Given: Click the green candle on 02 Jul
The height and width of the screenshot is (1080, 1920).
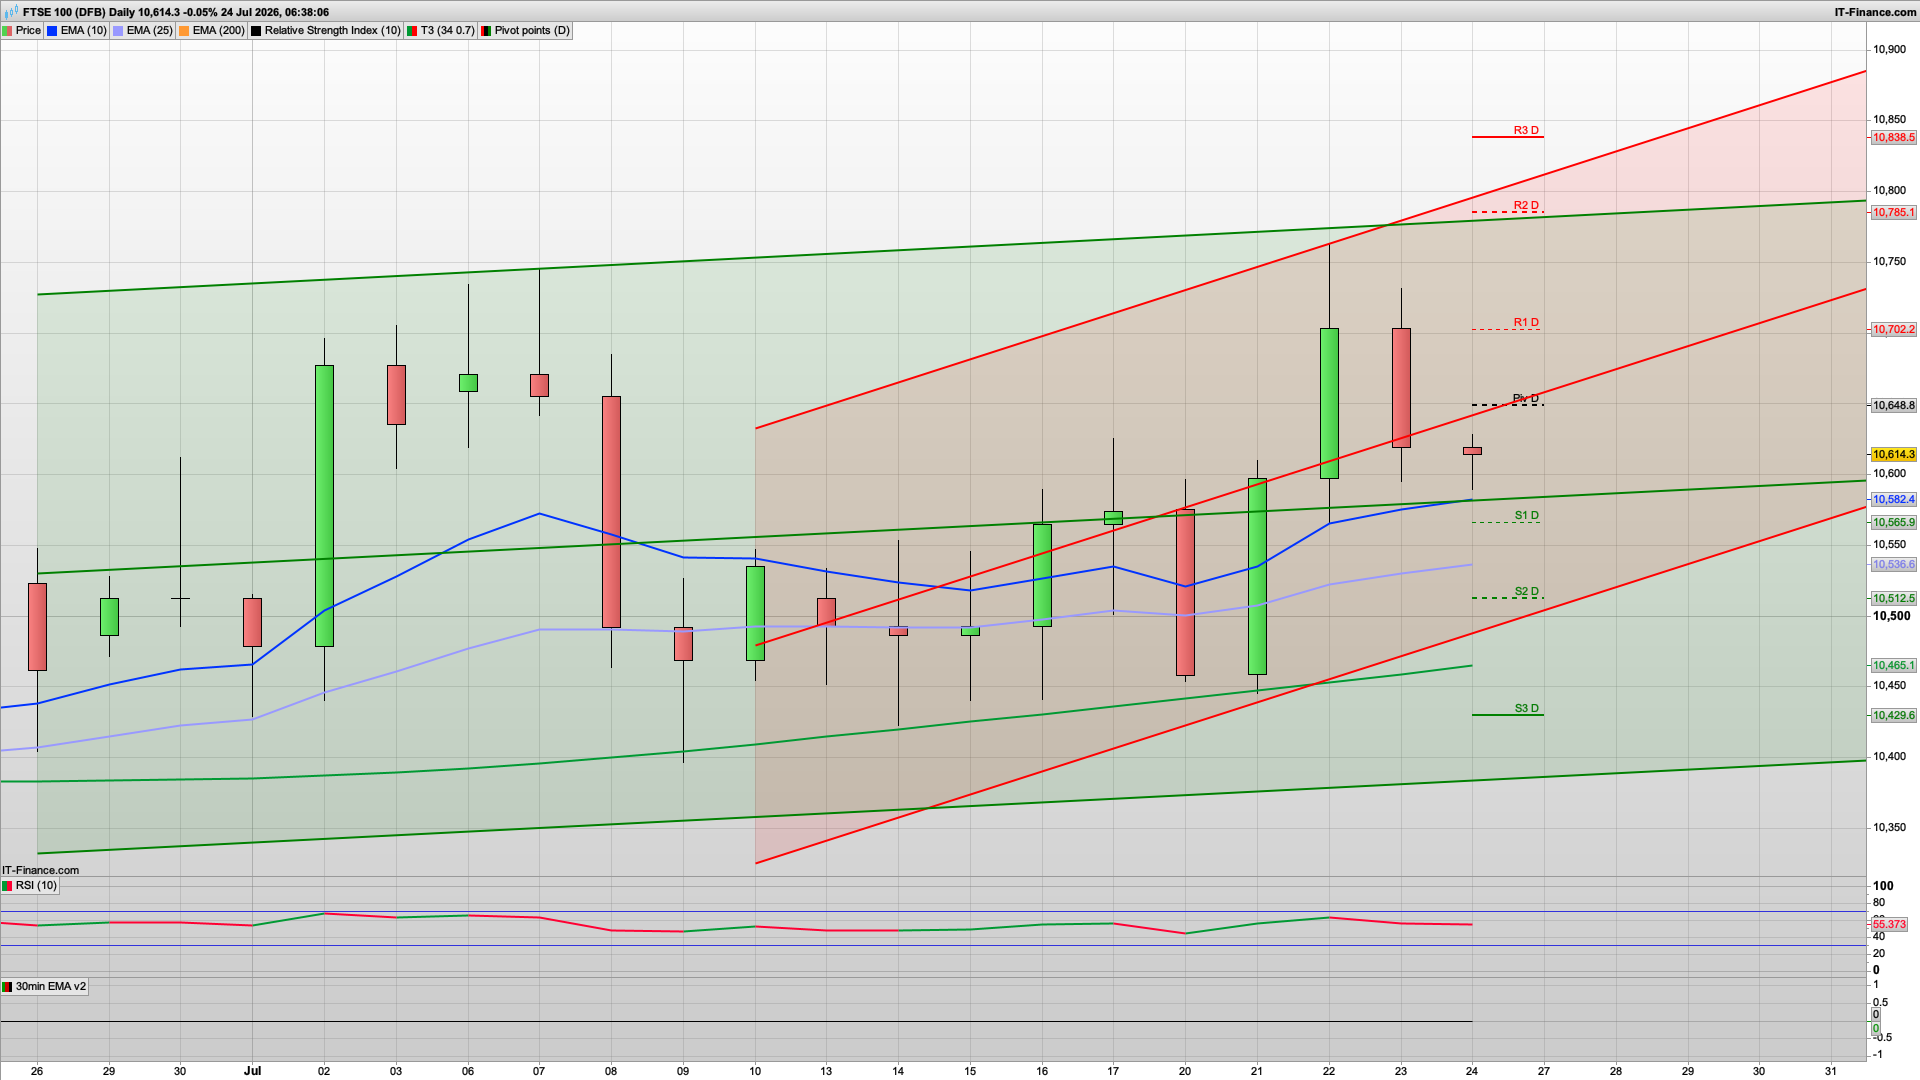Looking at the screenshot, I should click(x=324, y=506).
